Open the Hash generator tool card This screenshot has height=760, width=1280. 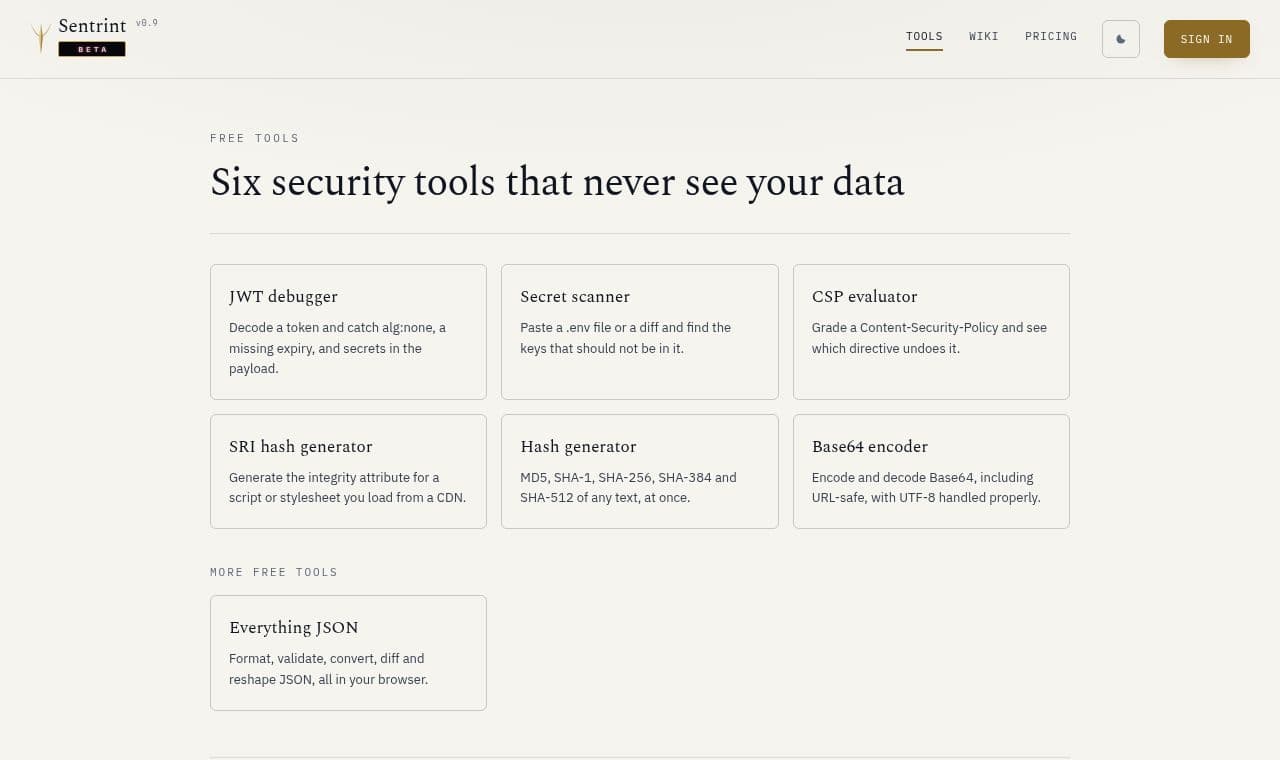(639, 471)
